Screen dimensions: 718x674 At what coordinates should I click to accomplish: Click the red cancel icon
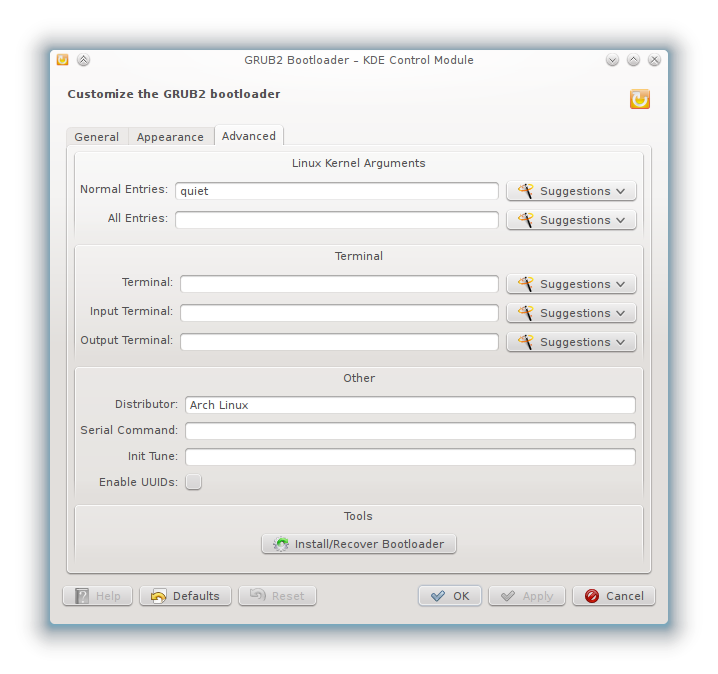[x=592, y=596]
